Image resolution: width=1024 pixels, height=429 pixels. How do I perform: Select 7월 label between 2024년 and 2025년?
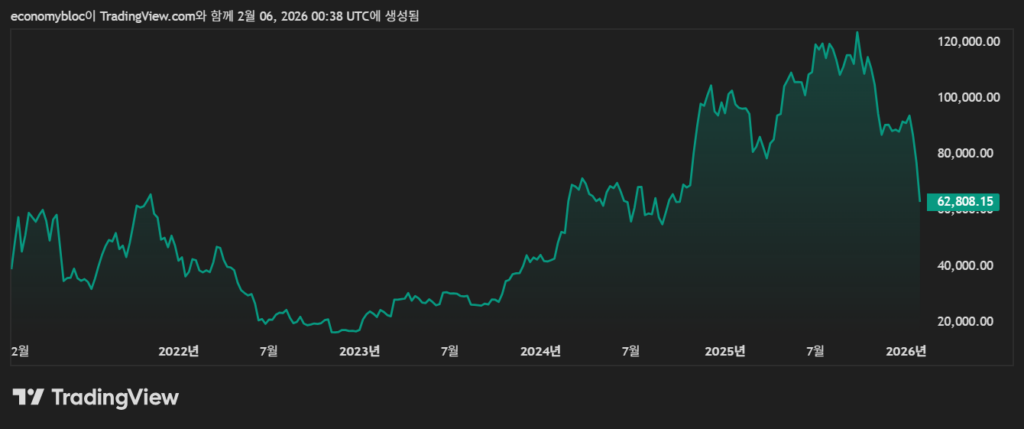click(x=632, y=351)
